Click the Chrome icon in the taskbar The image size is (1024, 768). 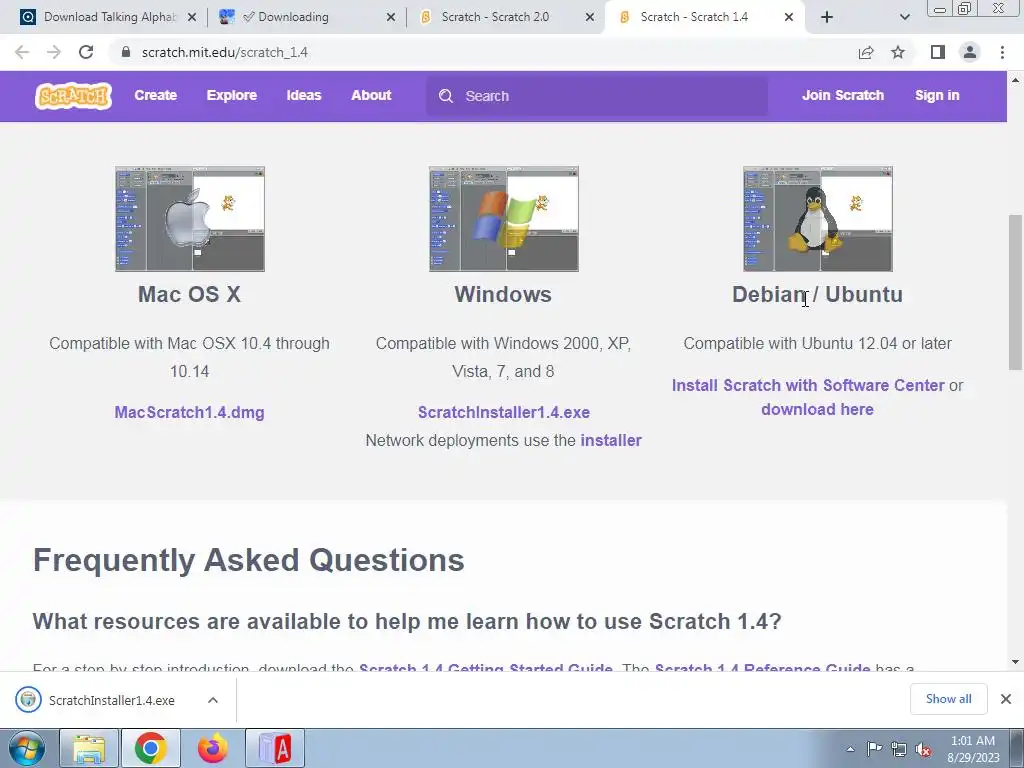[x=151, y=748]
